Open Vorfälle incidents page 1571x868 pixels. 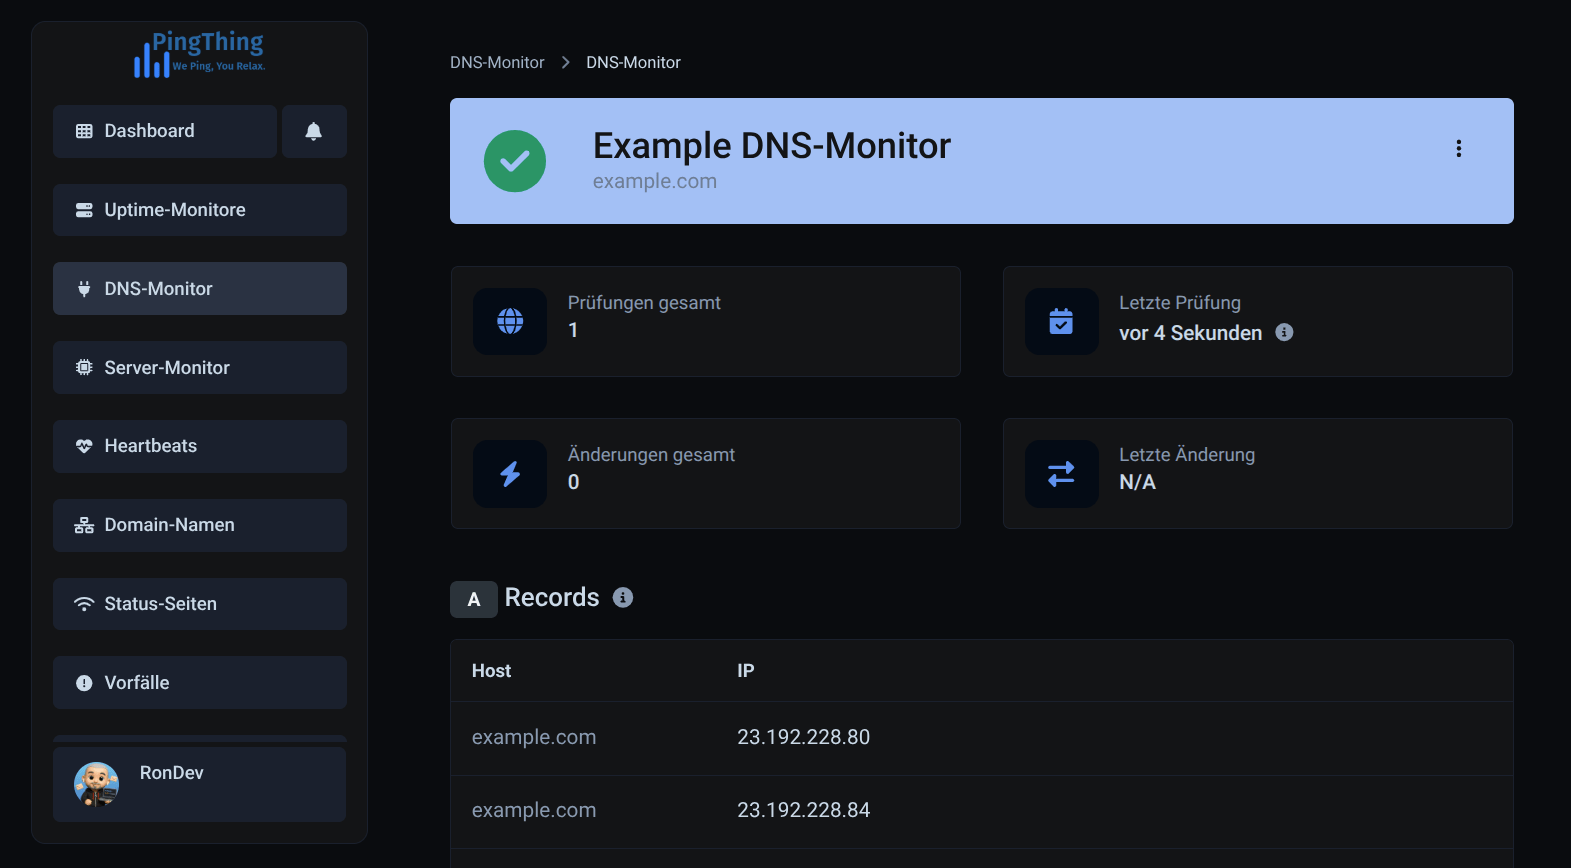pos(200,683)
